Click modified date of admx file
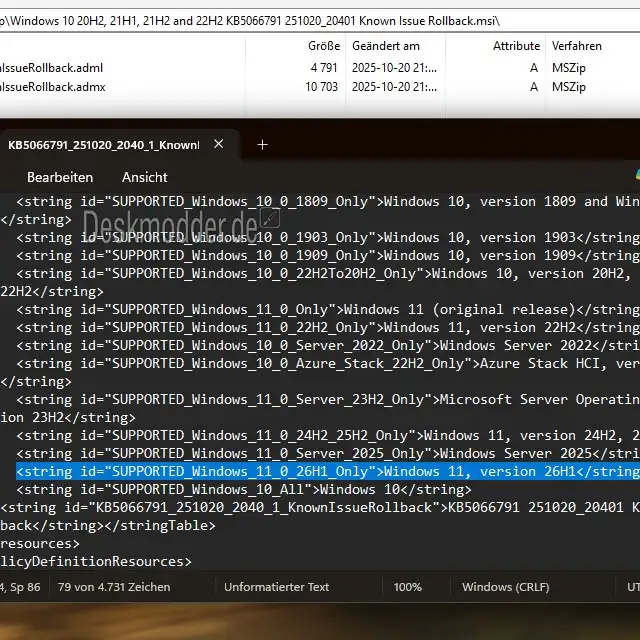 point(394,87)
